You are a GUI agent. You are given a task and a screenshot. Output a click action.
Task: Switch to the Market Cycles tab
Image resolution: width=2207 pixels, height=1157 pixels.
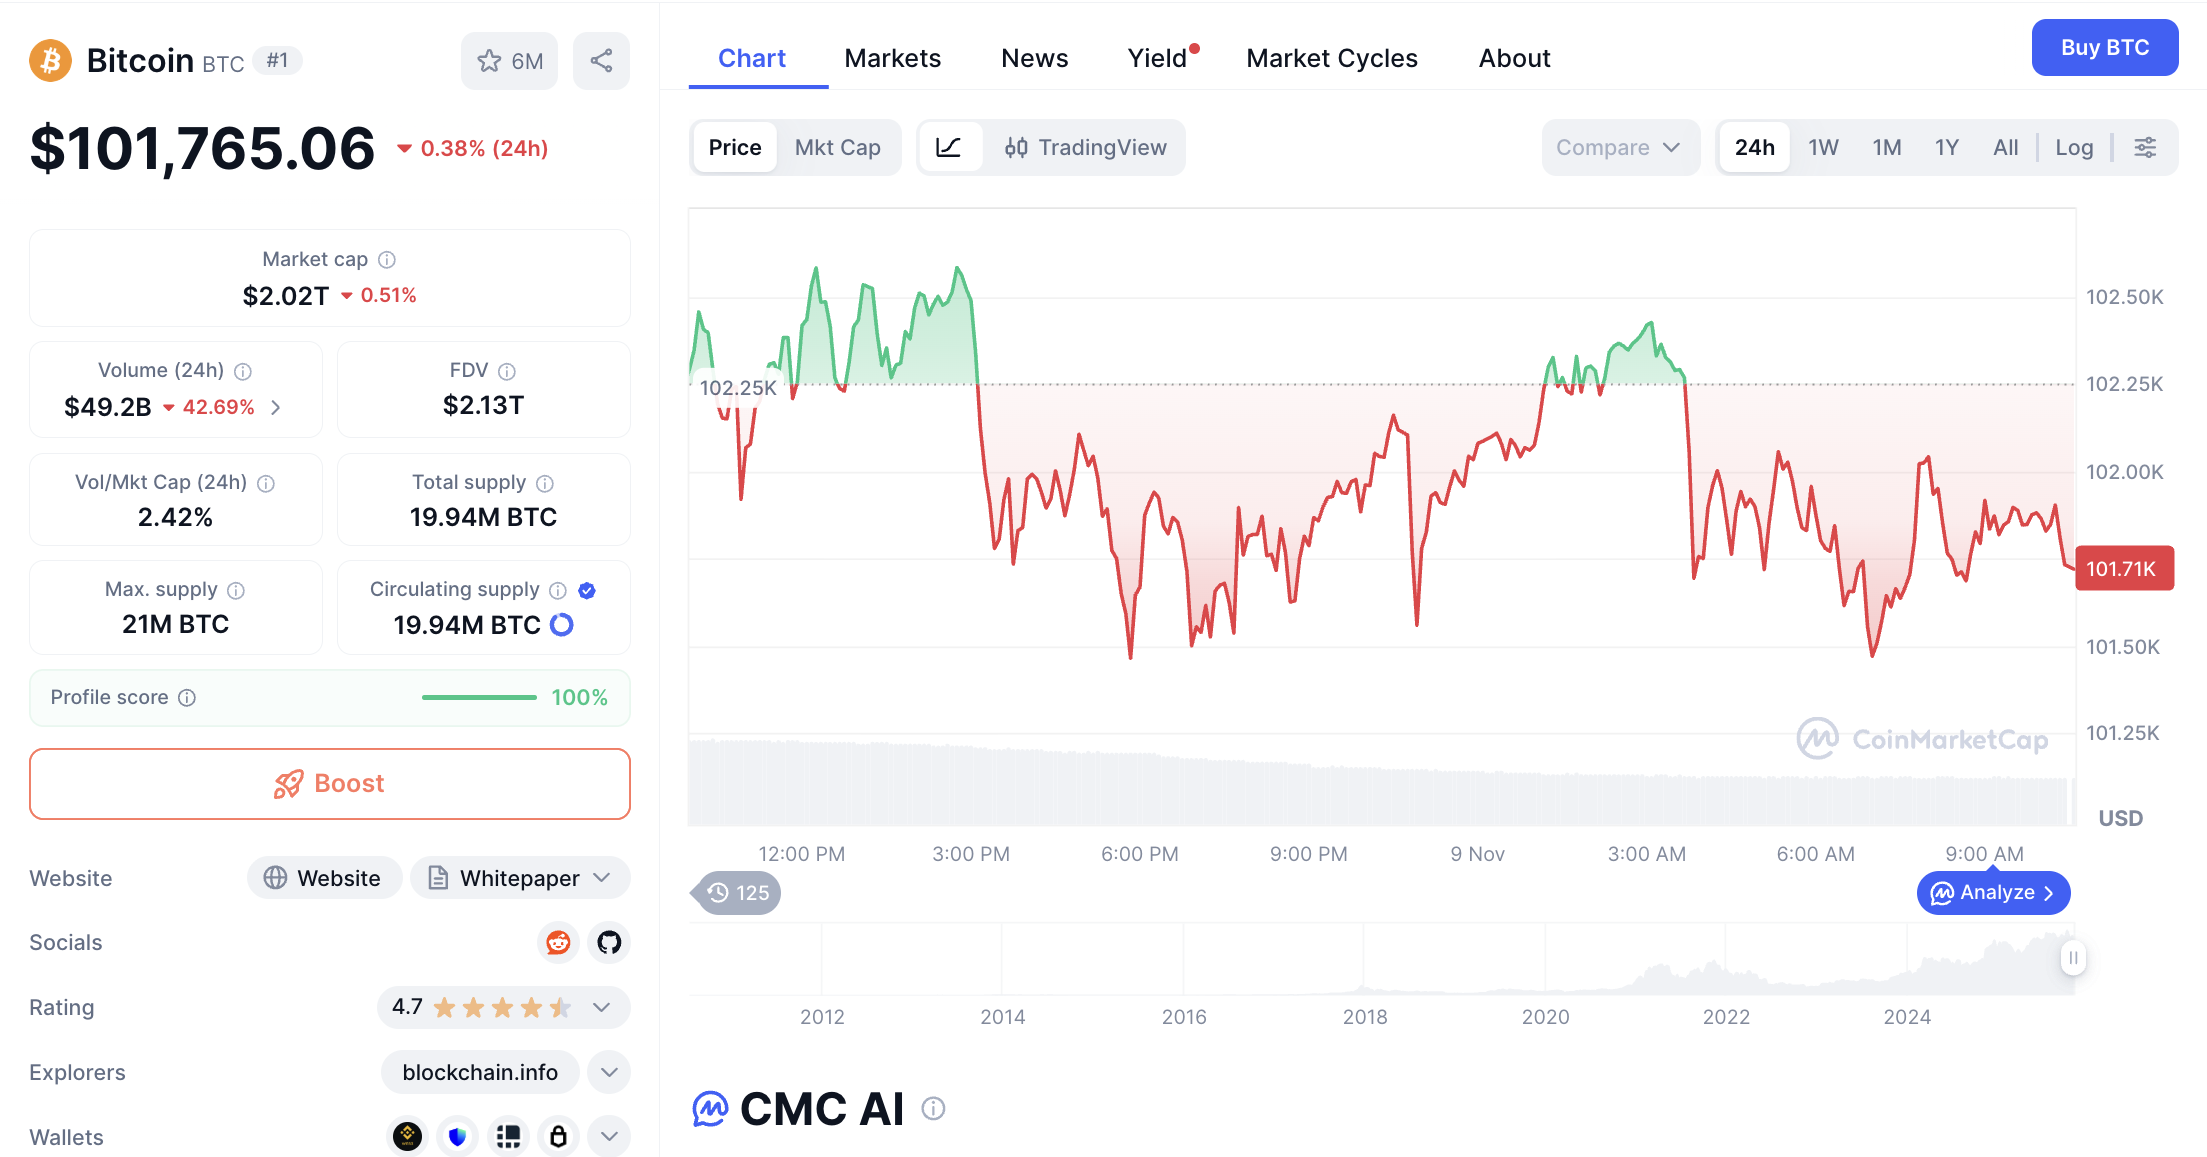click(x=1331, y=58)
